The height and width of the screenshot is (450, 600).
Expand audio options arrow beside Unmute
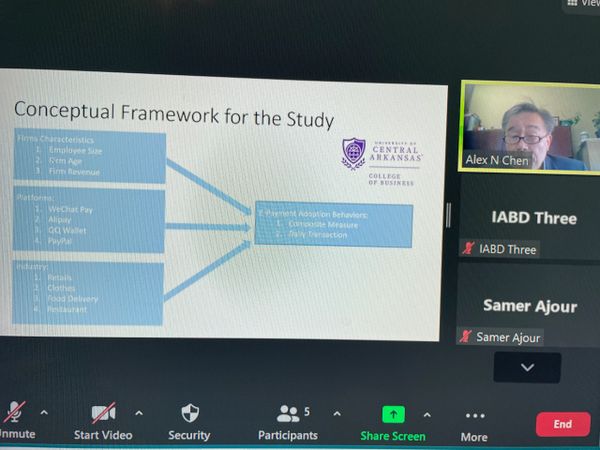pos(44,412)
